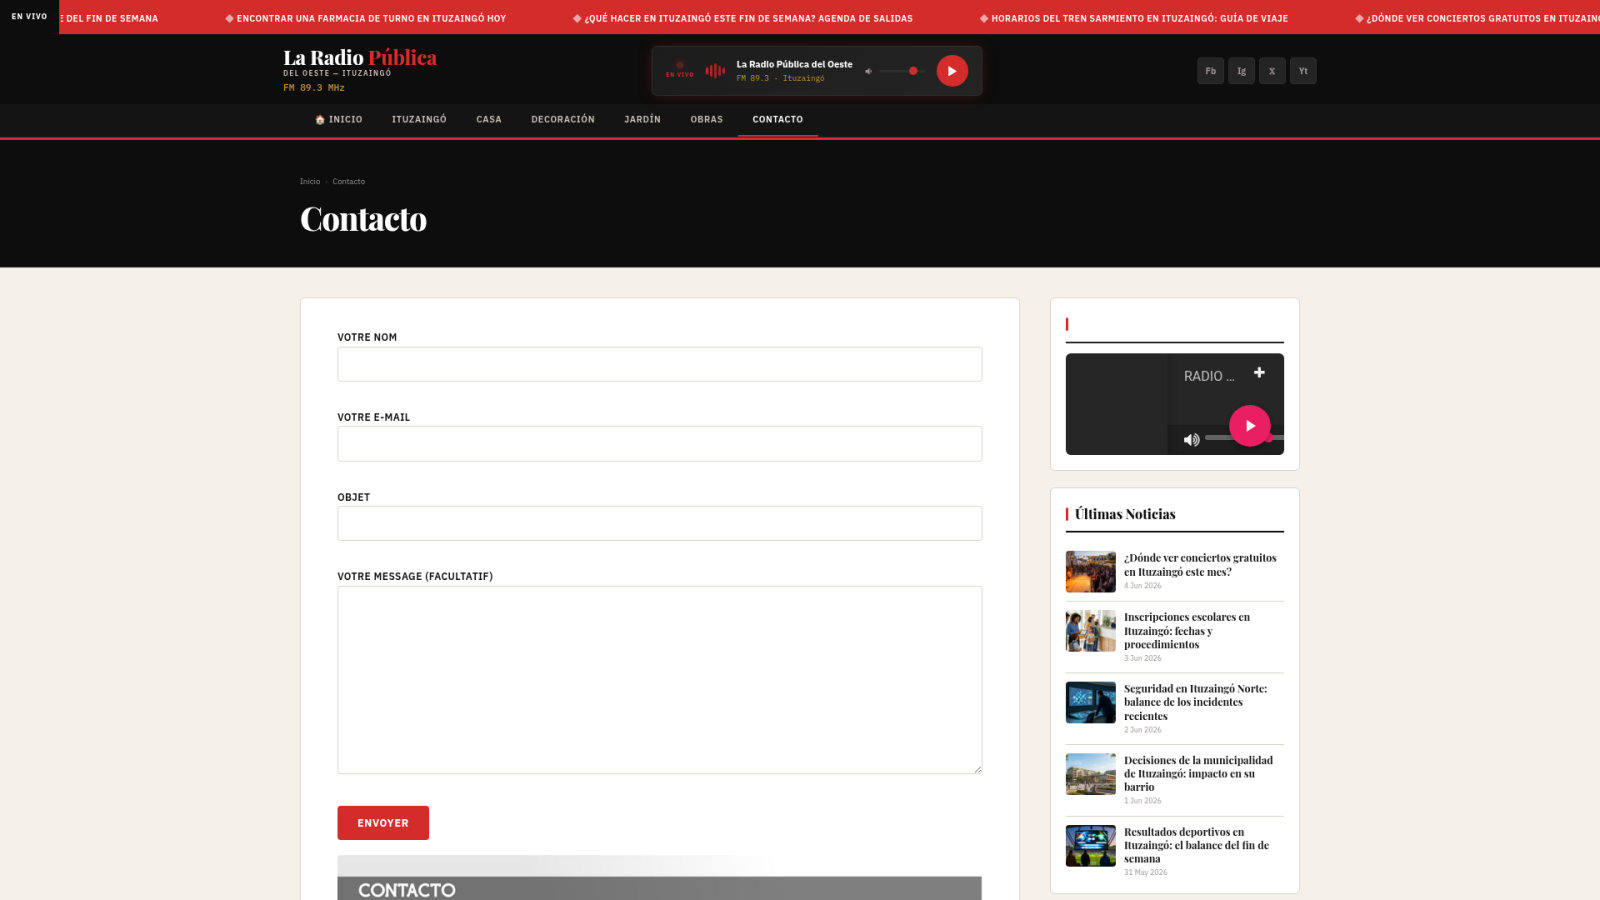Adjust the header player volume slider
This screenshot has height=900, width=1600.
click(x=900, y=71)
